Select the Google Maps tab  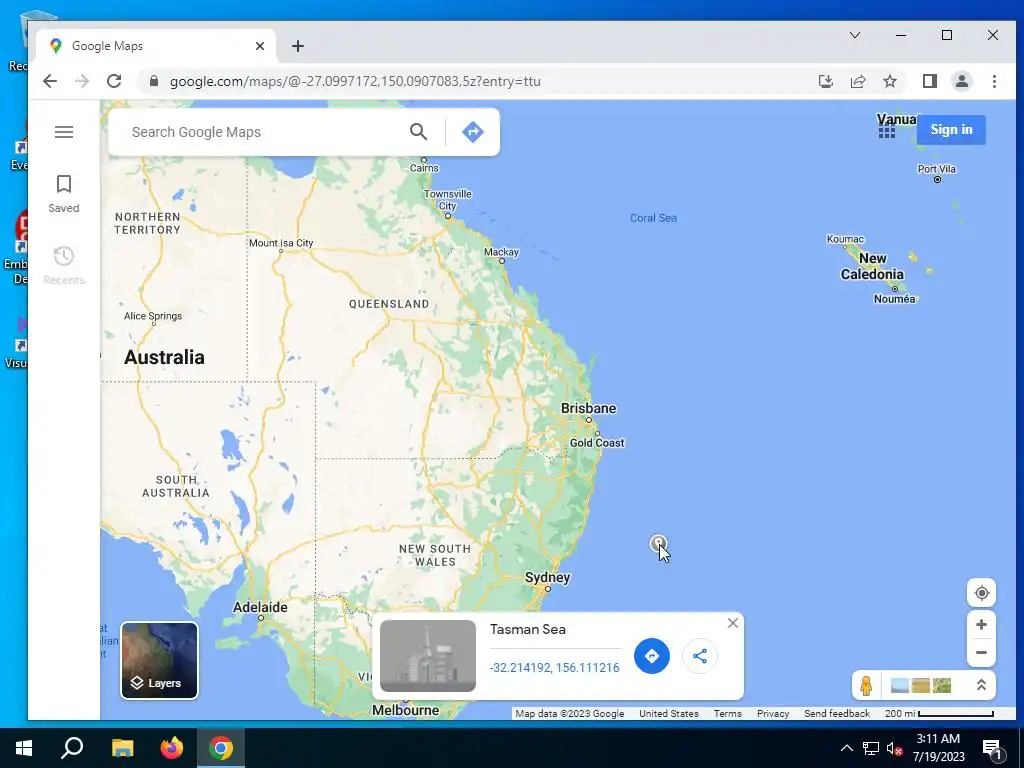(x=157, y=46)
